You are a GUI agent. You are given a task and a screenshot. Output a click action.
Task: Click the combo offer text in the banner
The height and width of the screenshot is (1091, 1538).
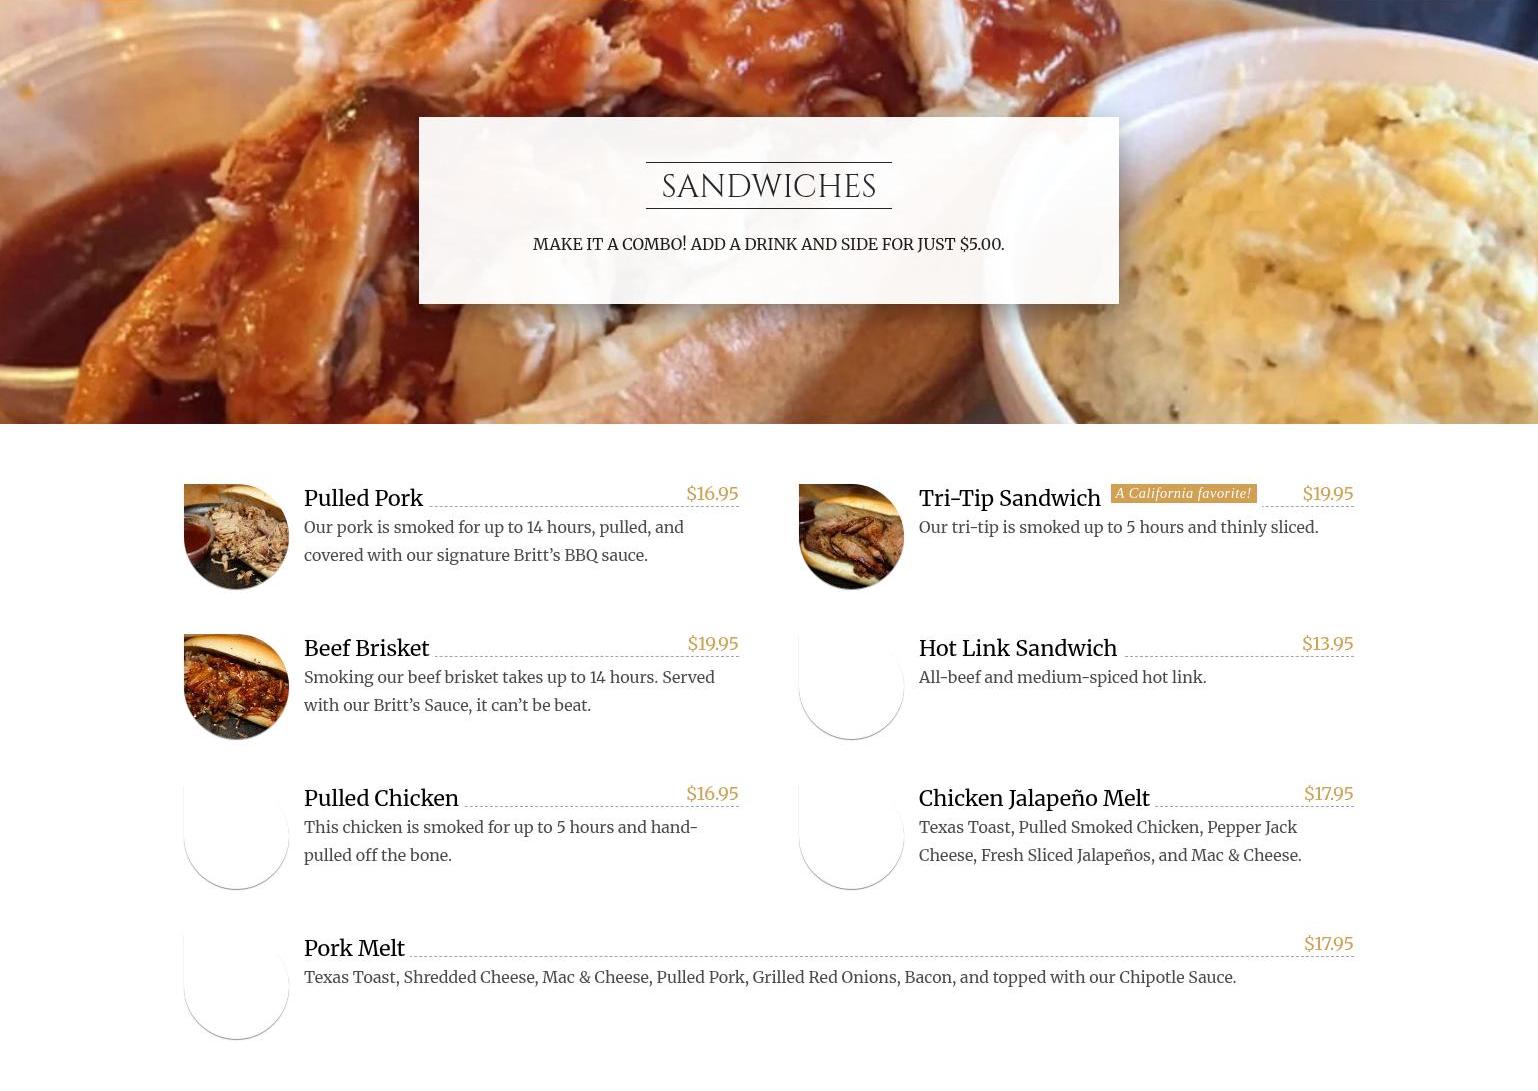coord(768,244)
